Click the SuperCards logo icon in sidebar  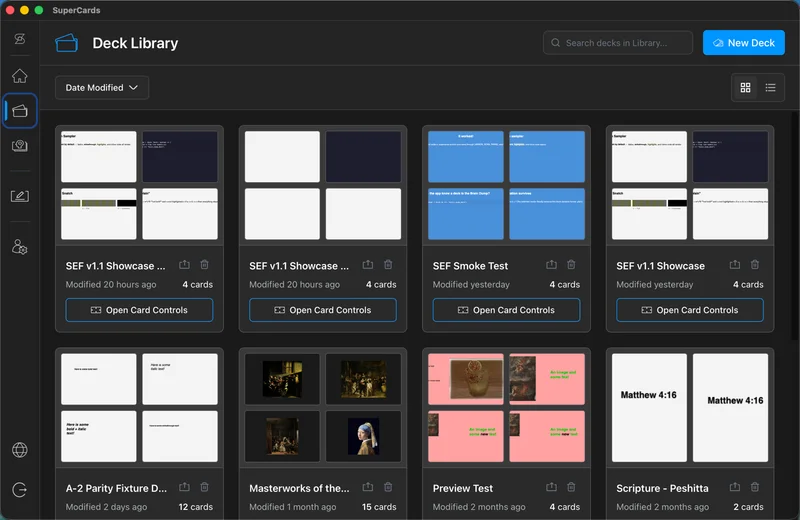click(19, 39)
